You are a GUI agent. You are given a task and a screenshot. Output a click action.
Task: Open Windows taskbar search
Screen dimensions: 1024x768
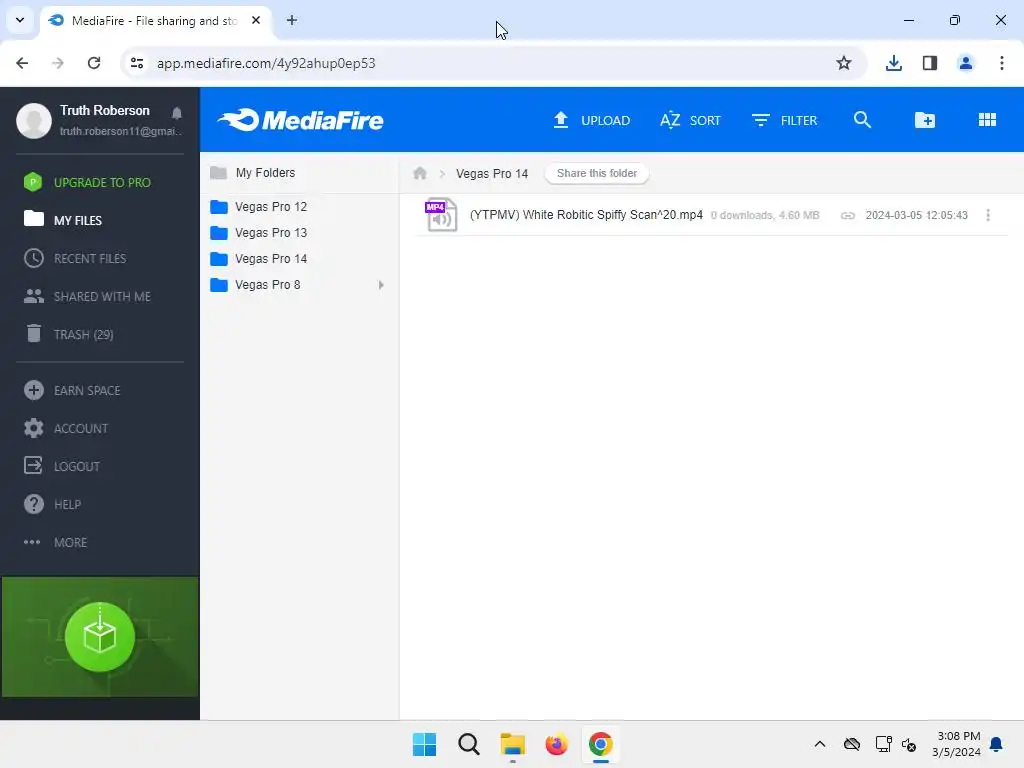(468, 744)
